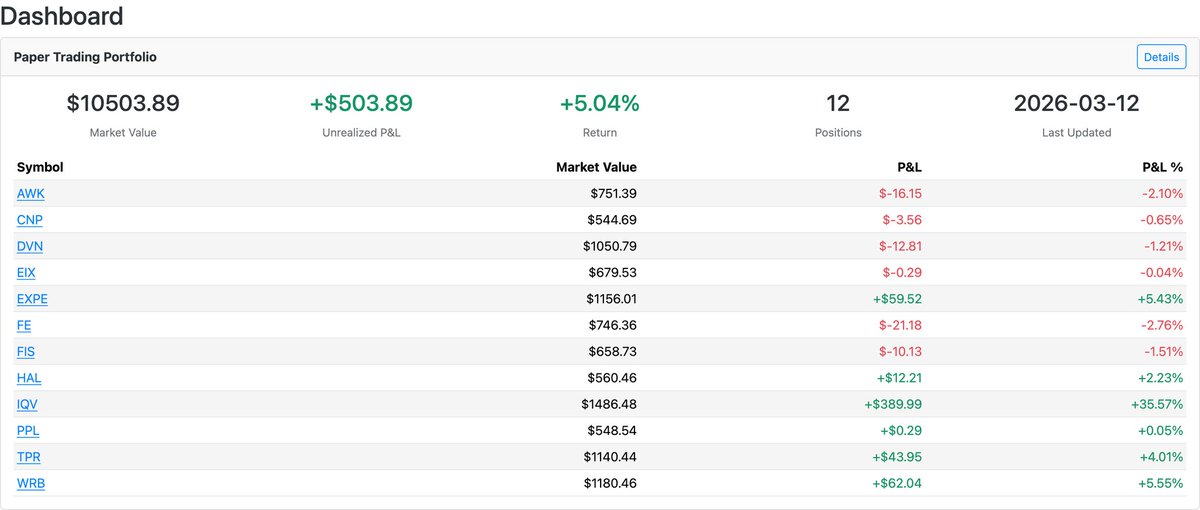This screenshot has width=1200, height=510.
Task: Select CNP percentage -0.65%
Action: pyautogui.click(x=1164, y=220)
